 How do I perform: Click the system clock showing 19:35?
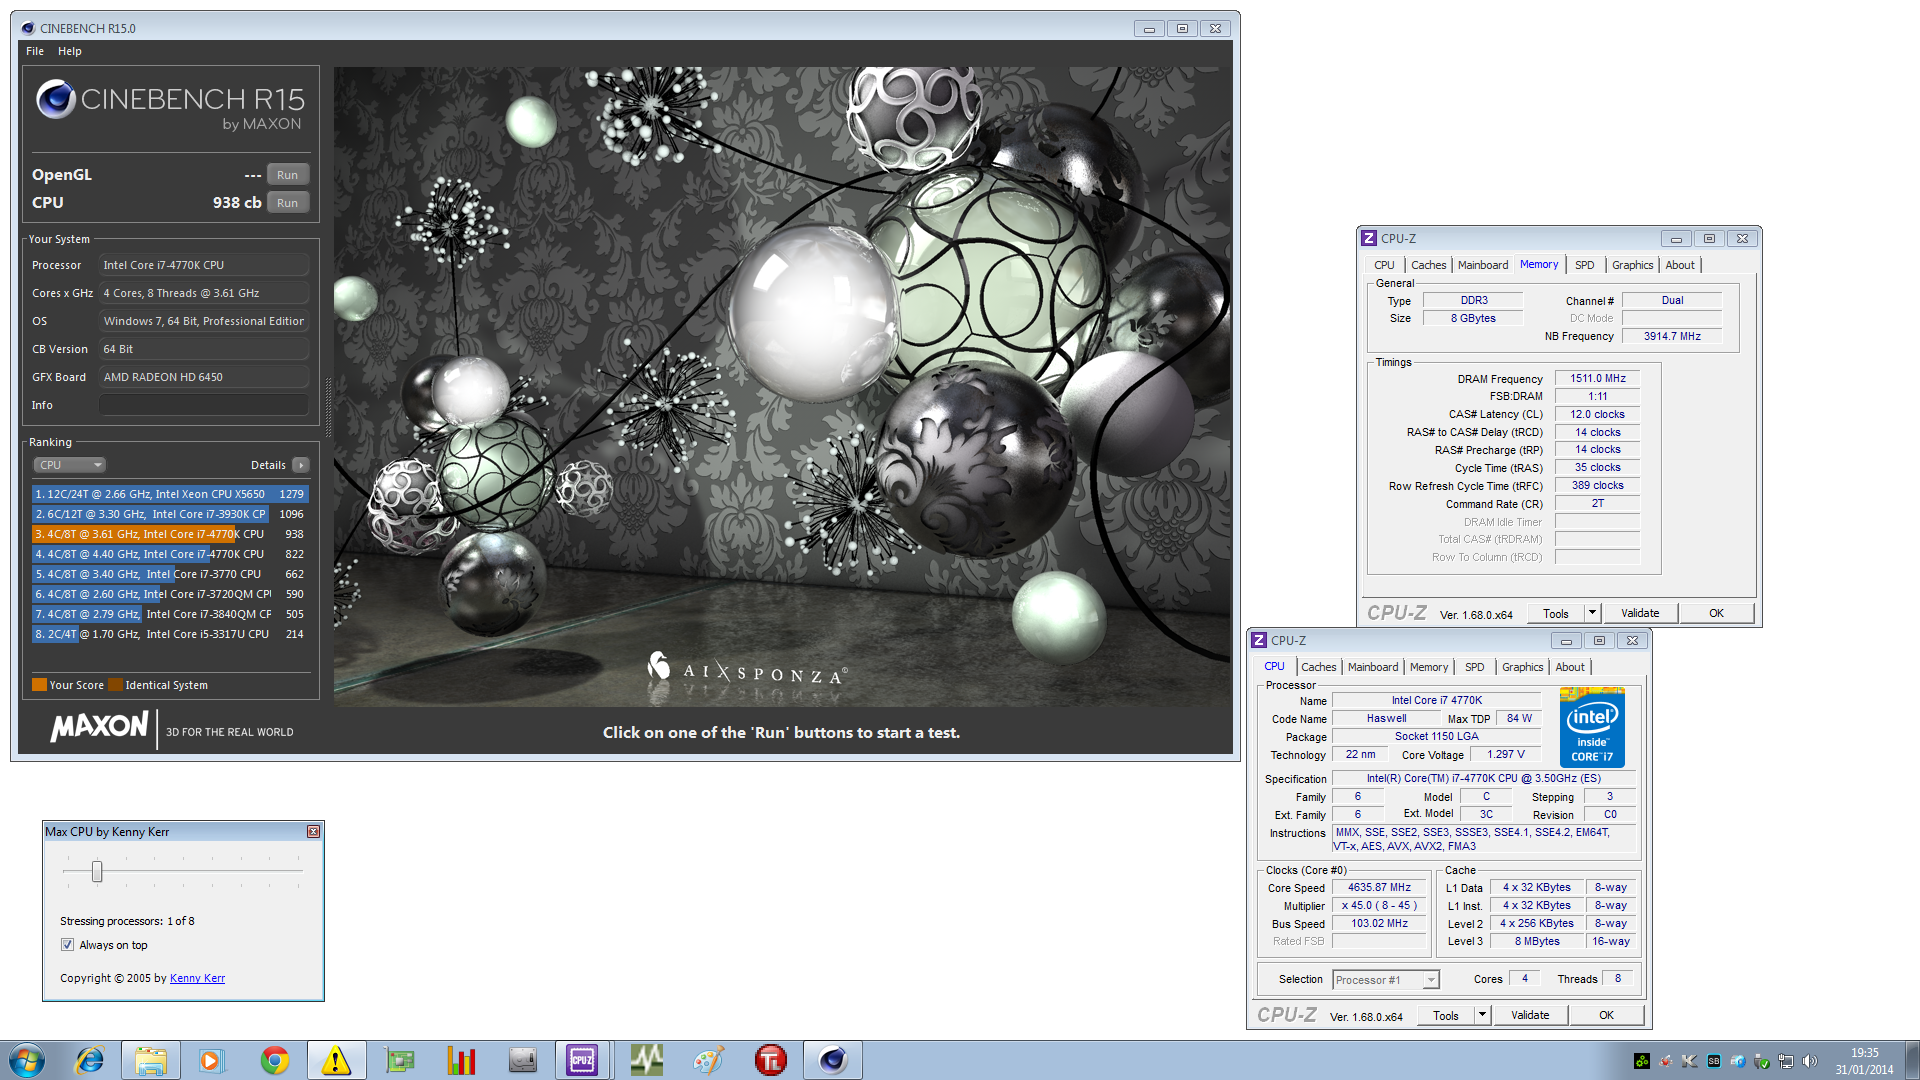pos(1864,1061)
